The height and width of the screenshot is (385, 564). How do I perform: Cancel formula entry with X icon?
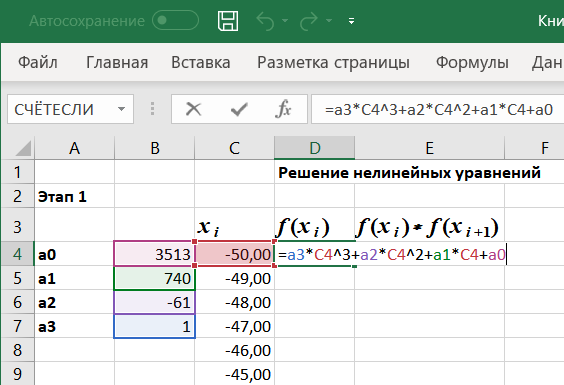(194, 109)
